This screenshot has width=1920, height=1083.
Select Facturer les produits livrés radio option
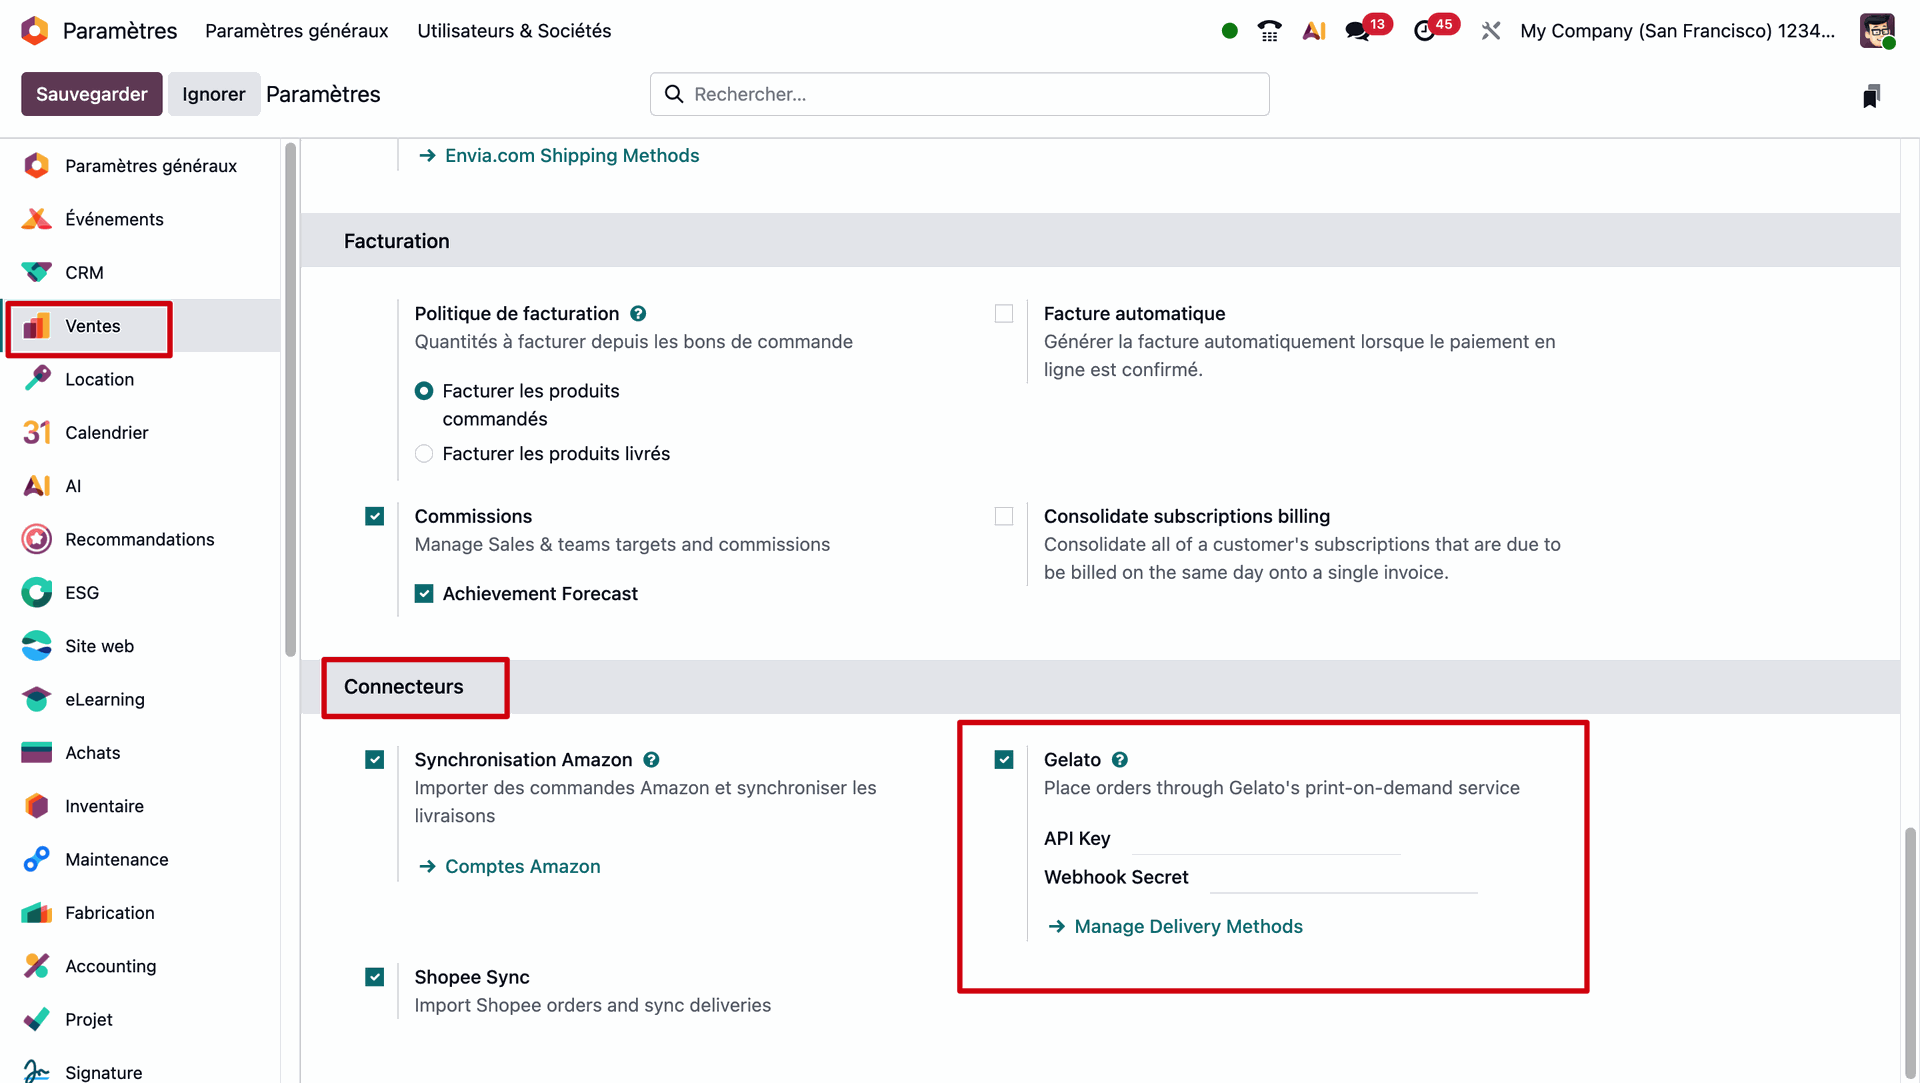pyautogui.click(x=424, y=454)
